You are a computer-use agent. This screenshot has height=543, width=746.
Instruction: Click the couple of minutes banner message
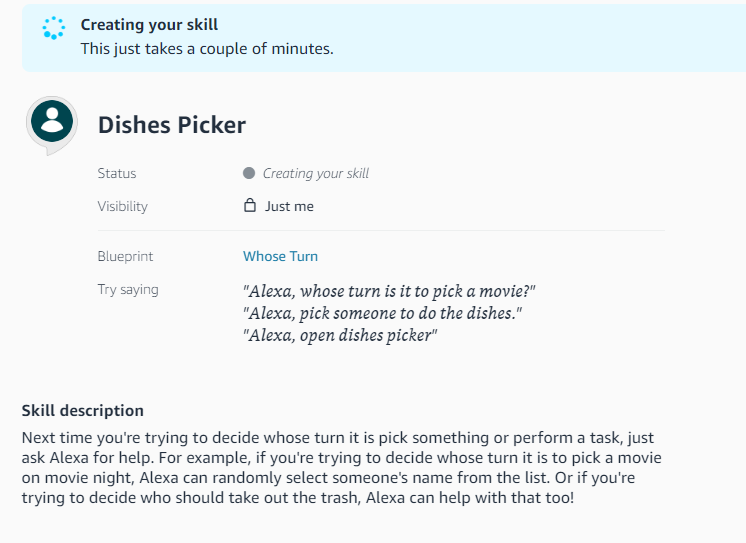tap(207, 48)
